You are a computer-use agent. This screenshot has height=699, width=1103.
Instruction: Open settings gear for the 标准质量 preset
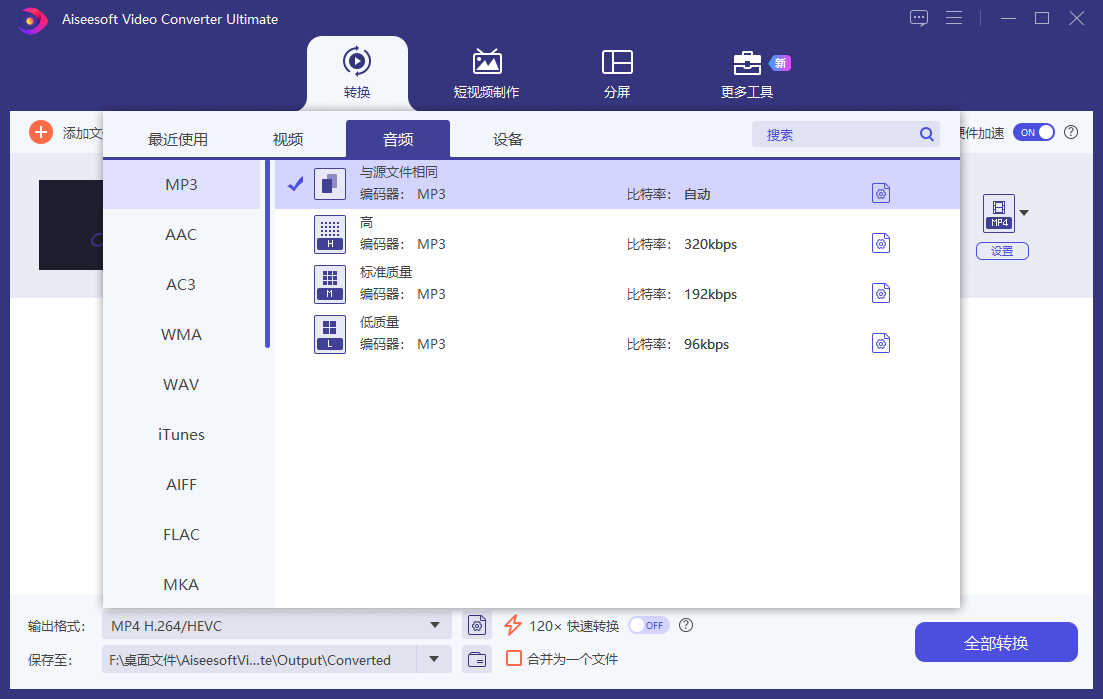(881, 293)
